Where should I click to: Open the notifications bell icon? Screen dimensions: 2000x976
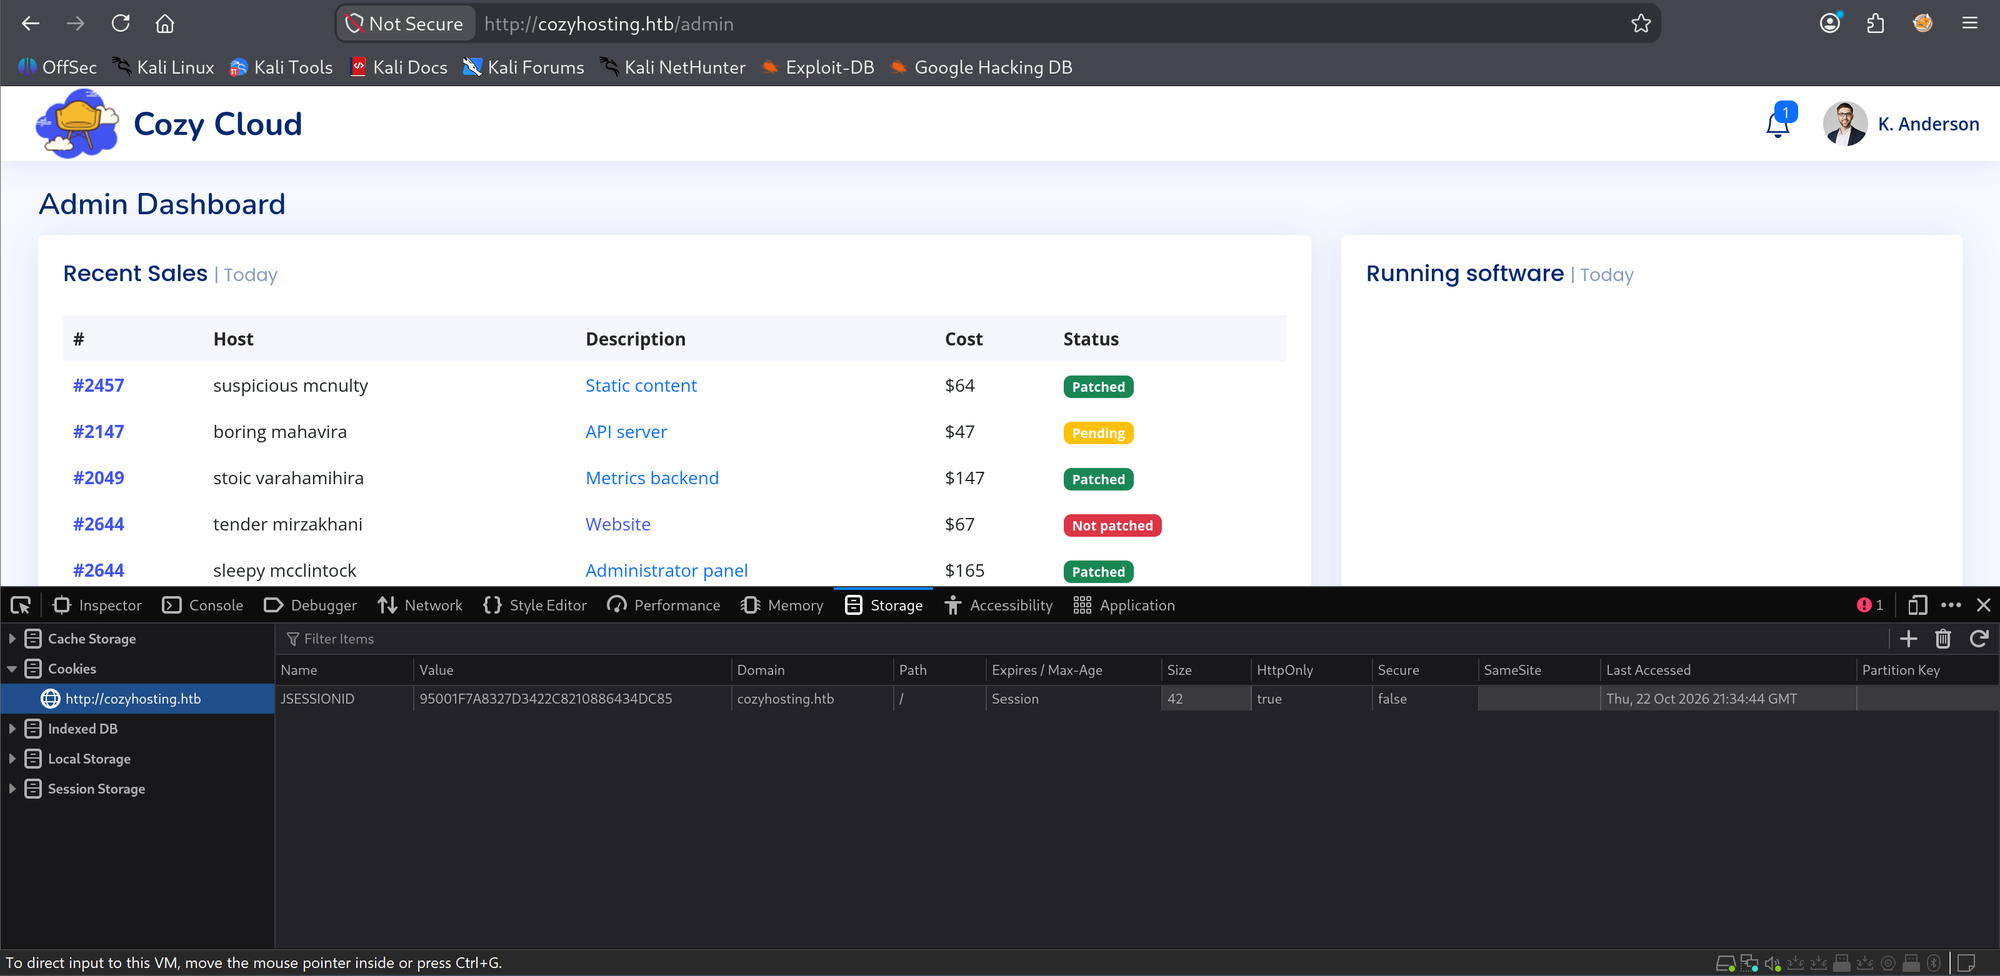(x=1778, y=123)
